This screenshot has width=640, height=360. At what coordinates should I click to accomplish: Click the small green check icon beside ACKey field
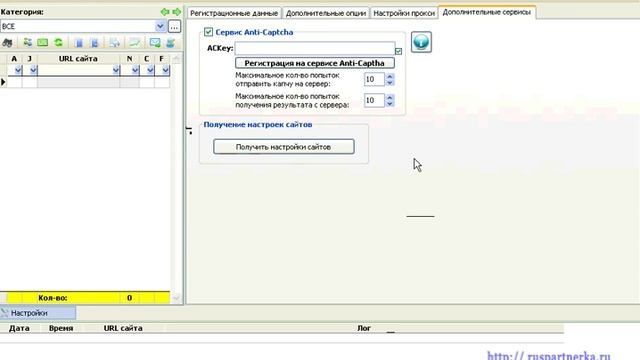tap(398, 51)
